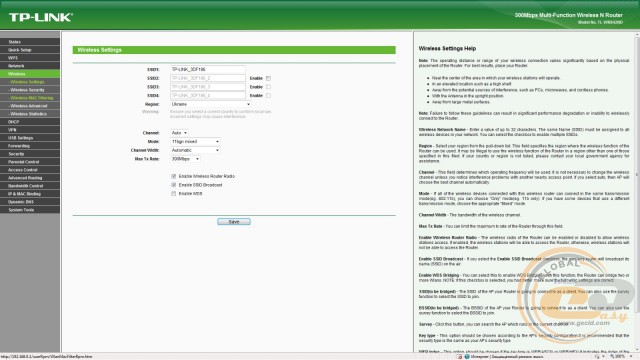
Task: Open the Region dropdown showing Ukraine
Action: coord(210,104)
